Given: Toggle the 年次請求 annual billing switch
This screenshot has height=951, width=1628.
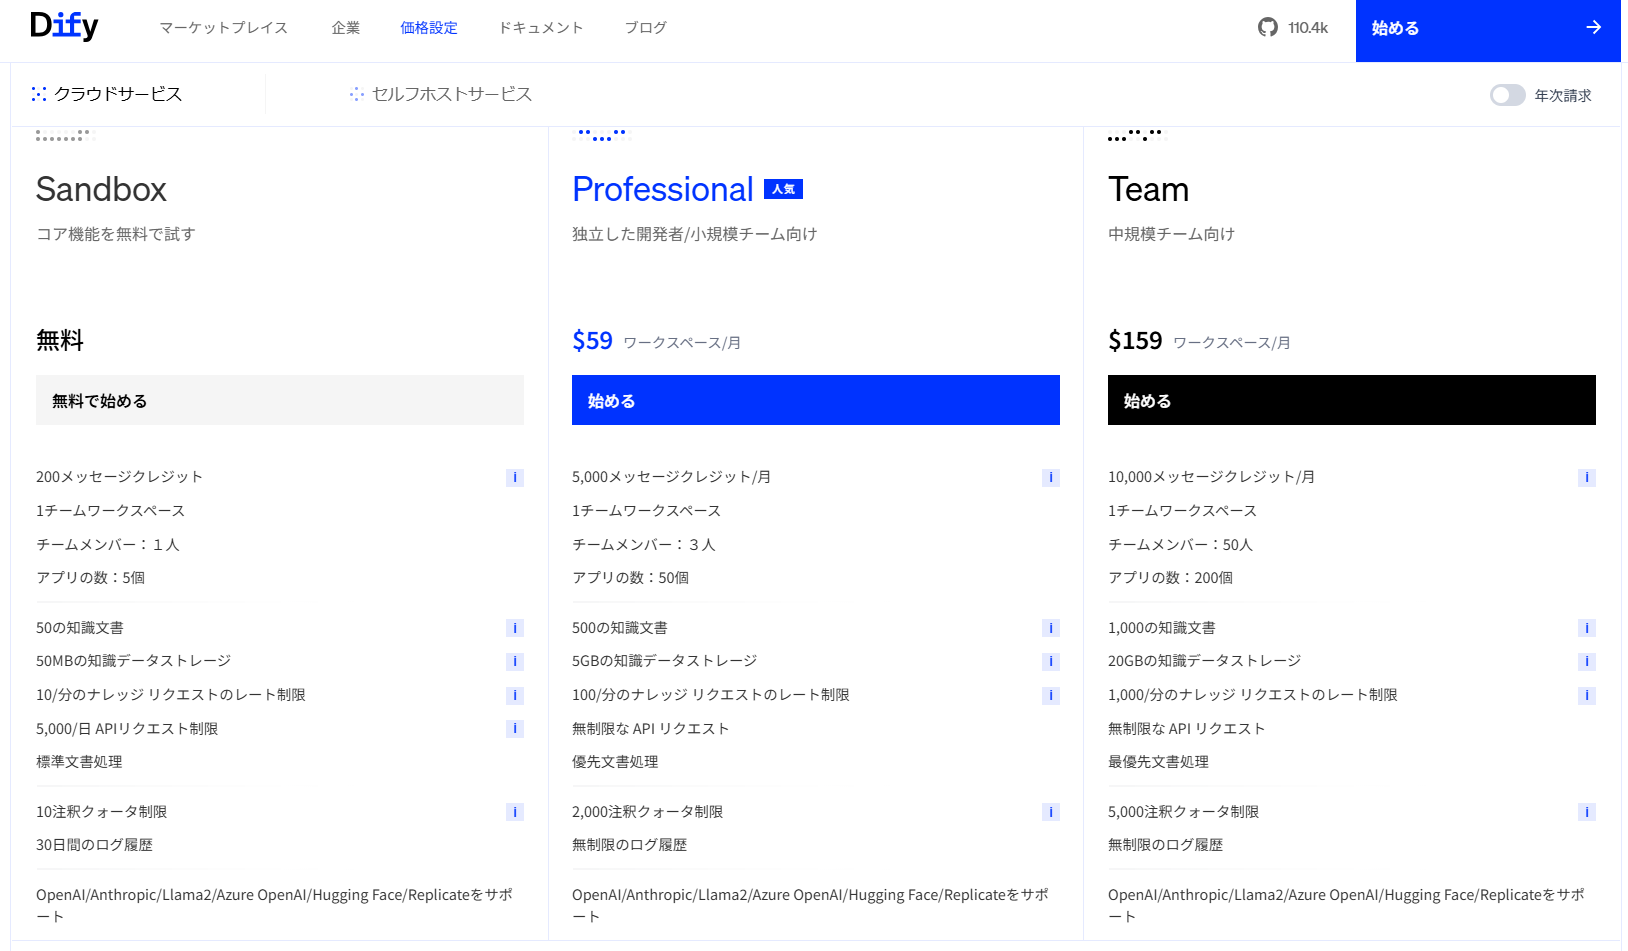Looking at the screenshot, I should 1507,95.
